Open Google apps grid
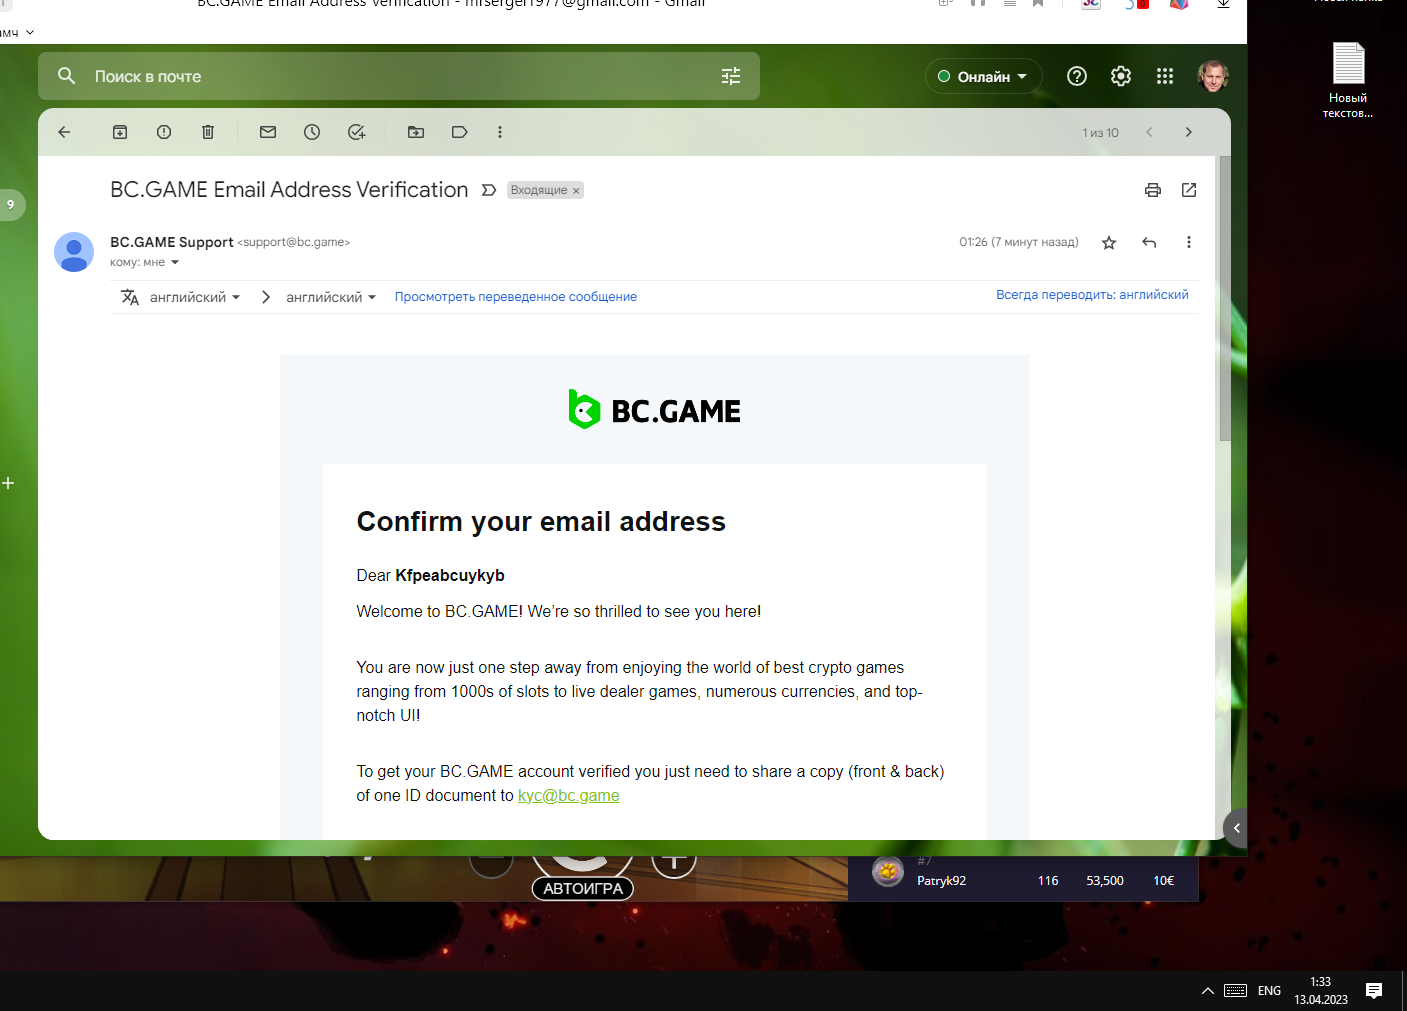1407x1011 pixels. point(1165,76)
